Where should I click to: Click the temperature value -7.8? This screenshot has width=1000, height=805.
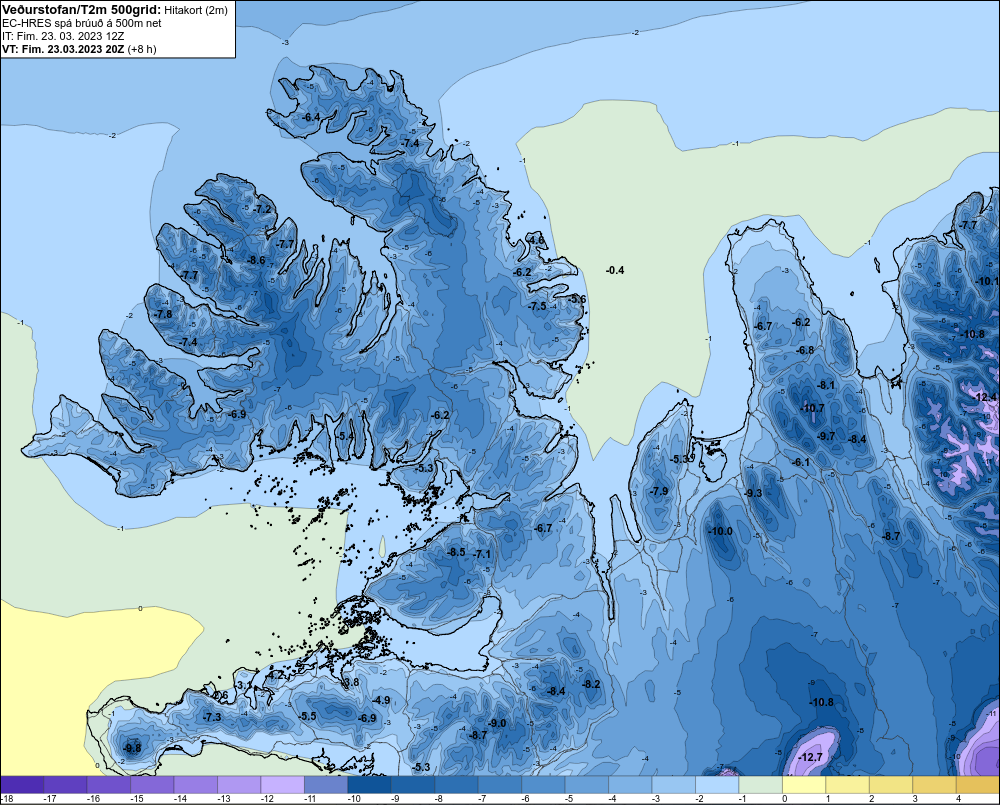[163, 314]
